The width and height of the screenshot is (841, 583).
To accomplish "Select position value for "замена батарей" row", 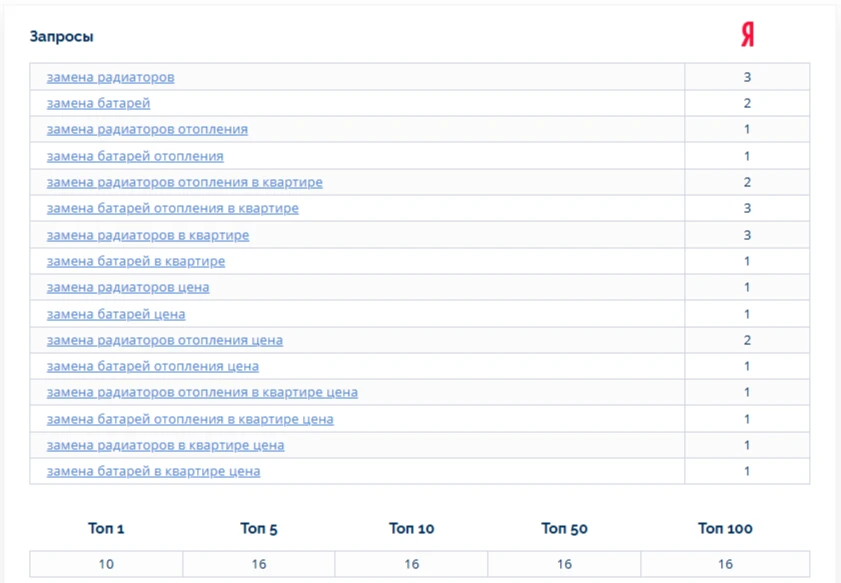I will [747, 103].
